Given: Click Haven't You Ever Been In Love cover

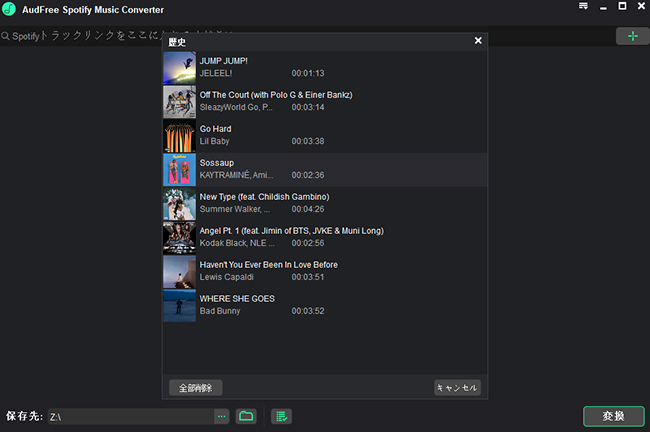Looking at the screenshot, I should (179, 272).
